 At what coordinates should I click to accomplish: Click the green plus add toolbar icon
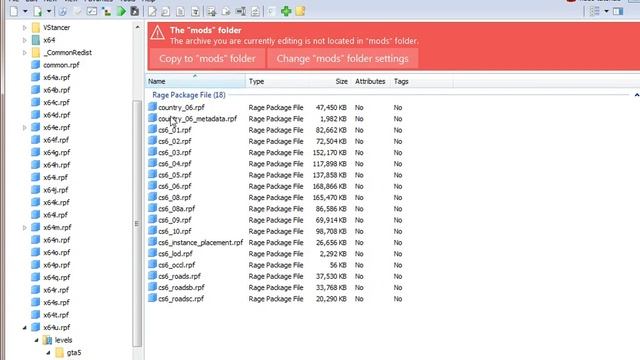point(286,11)
